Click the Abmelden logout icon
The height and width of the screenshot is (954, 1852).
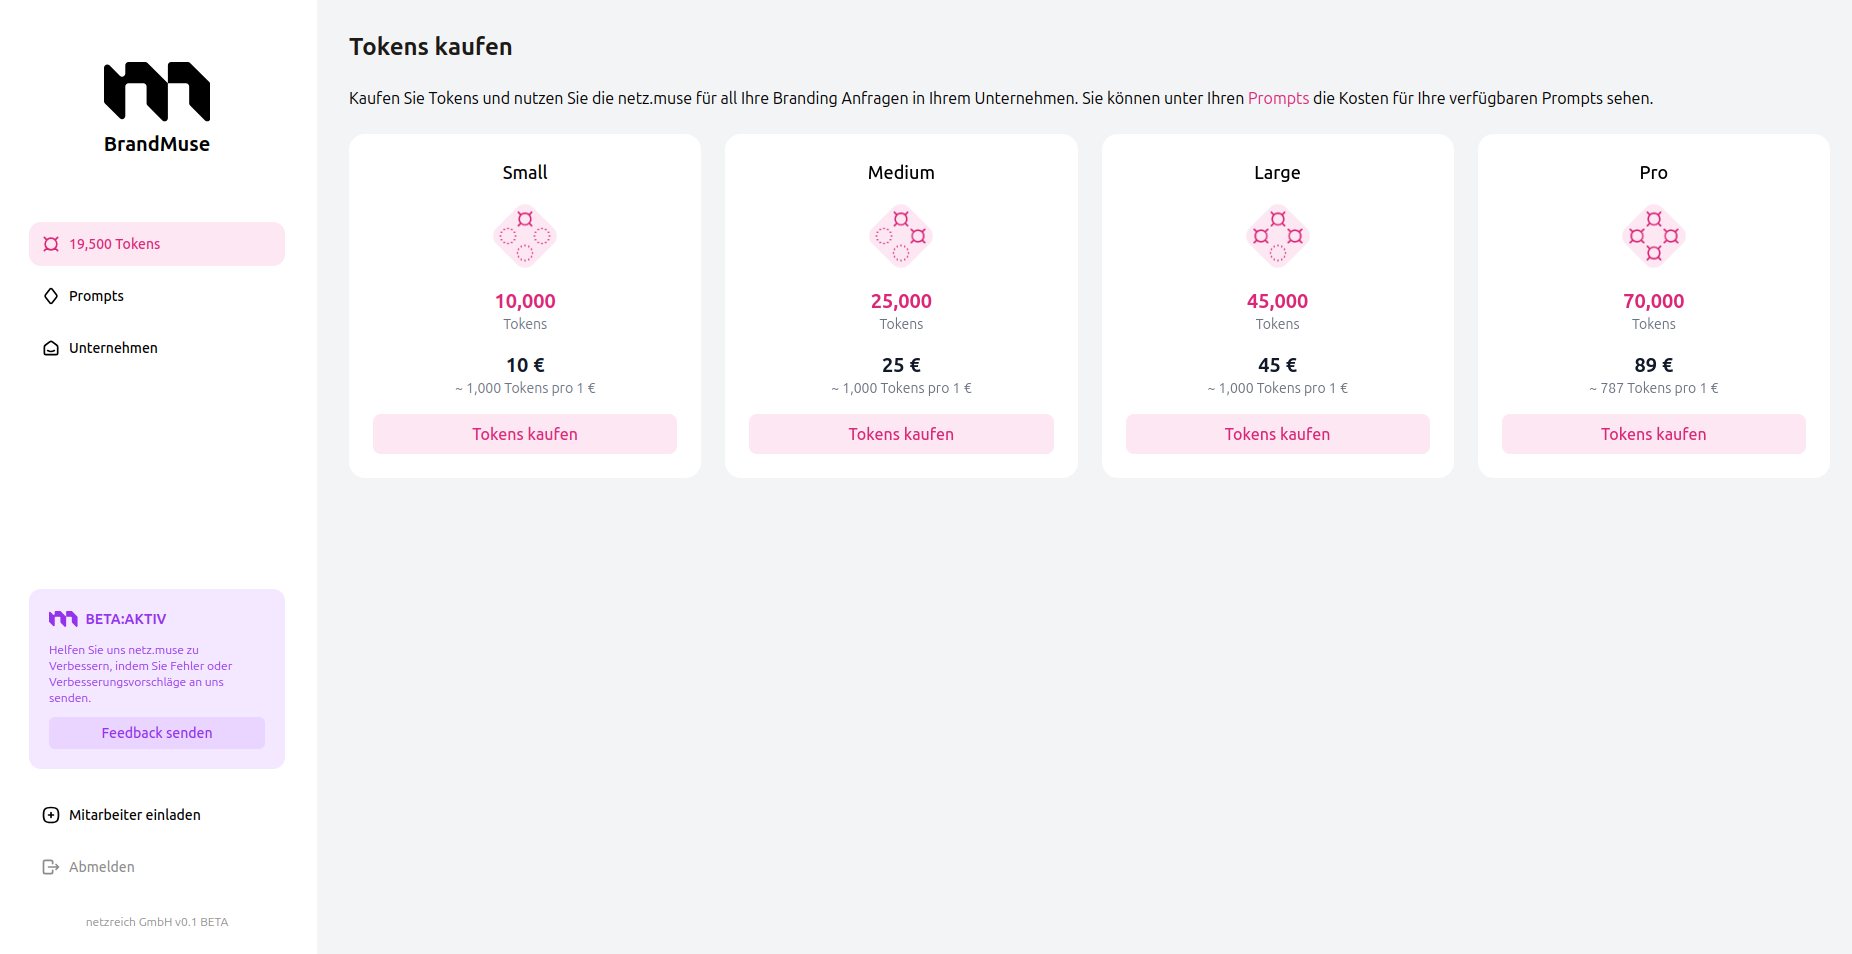pyautogui.click(x=51, y=867)
